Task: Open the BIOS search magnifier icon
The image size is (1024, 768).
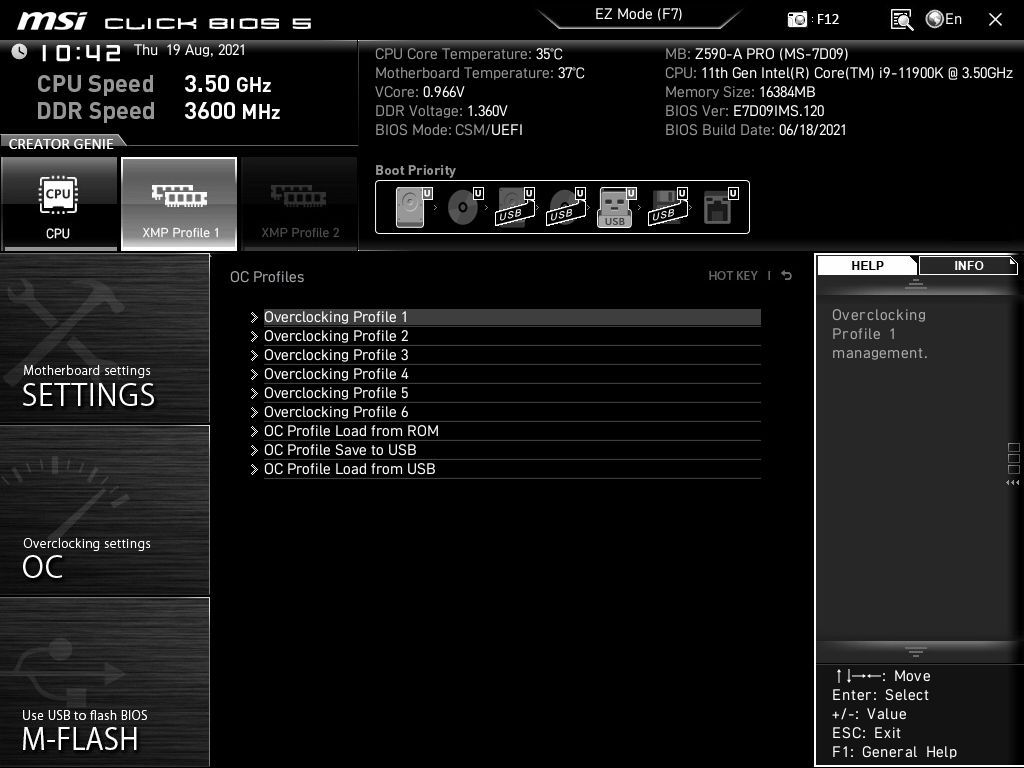Action: pyautogui.click(x=901, y=20)
